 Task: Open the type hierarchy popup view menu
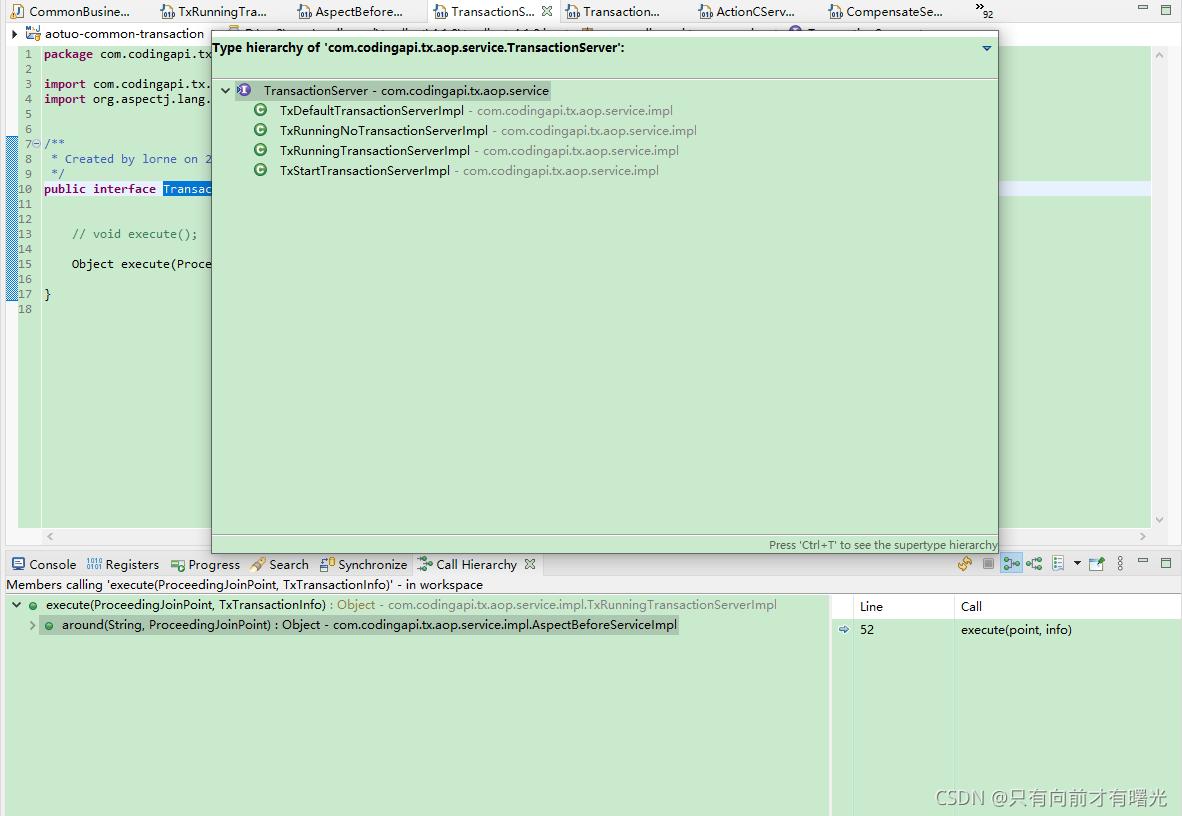pos(986,48)
